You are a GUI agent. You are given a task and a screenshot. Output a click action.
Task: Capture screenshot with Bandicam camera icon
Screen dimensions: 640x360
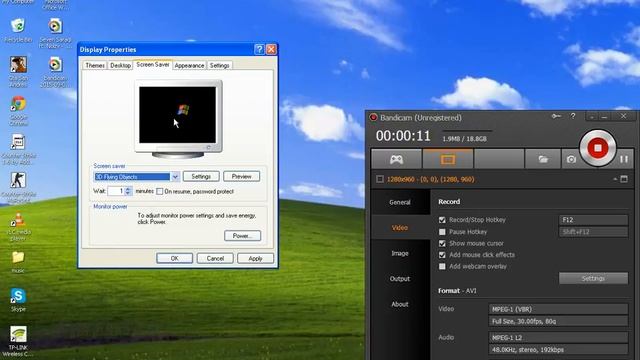click(x=571, y=159)
